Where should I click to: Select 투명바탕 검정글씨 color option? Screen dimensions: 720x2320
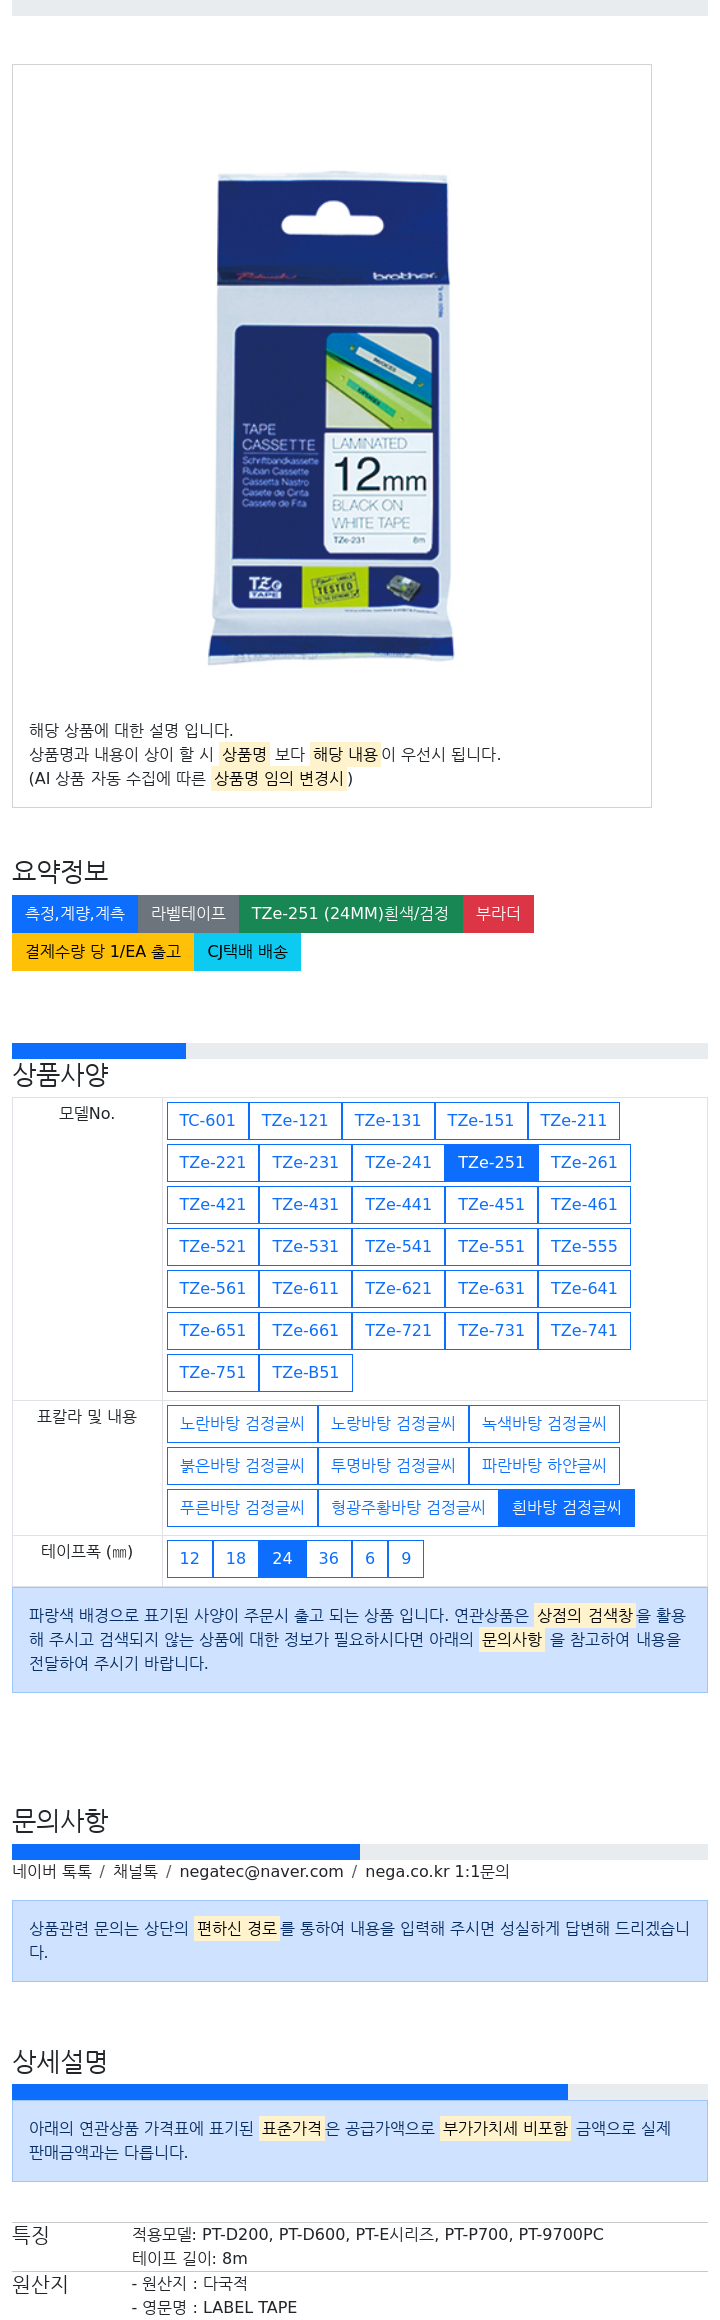pyautogui.click(x=393, y=1465)
